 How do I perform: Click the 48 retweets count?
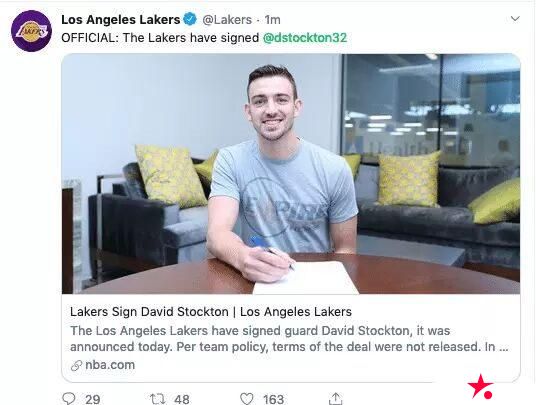[x=182, y=399]
